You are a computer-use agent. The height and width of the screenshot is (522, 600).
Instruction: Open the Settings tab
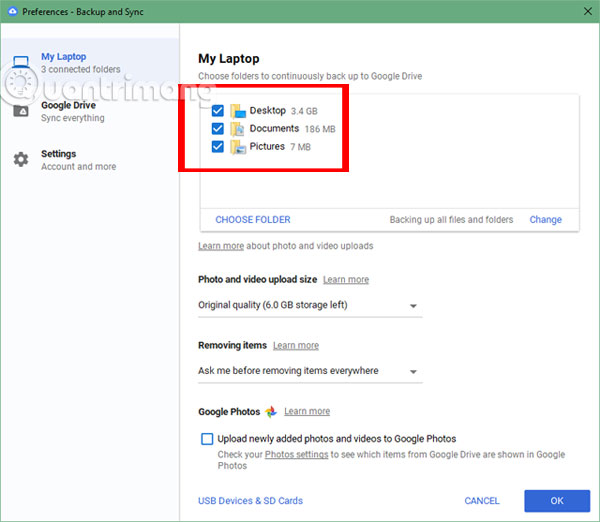pyautogui.click(x=90, y=160)
